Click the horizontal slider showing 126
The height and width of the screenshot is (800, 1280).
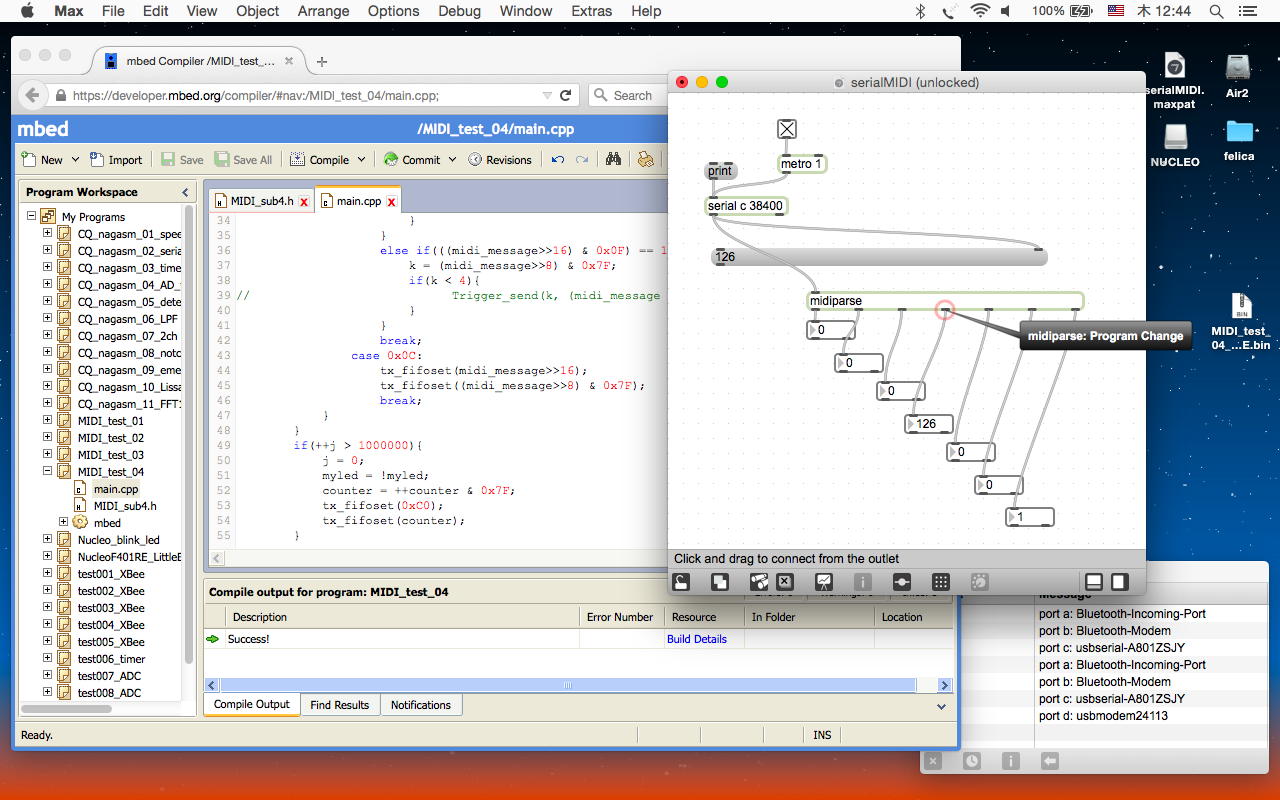[880, 257]
